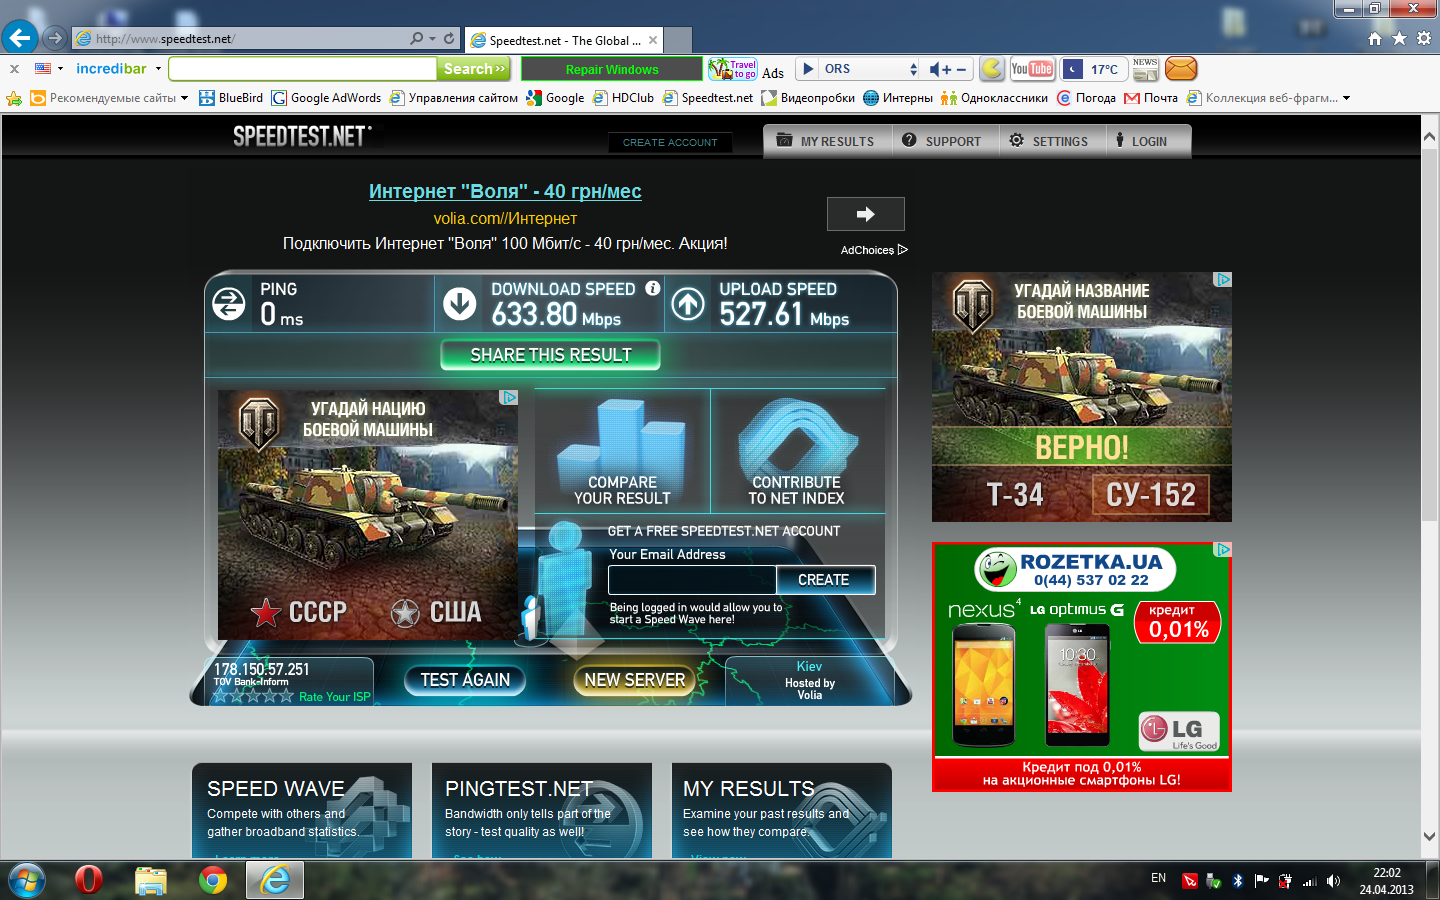
Task: Expand the ORS radio station selector
Action: [x=913, y=69]
